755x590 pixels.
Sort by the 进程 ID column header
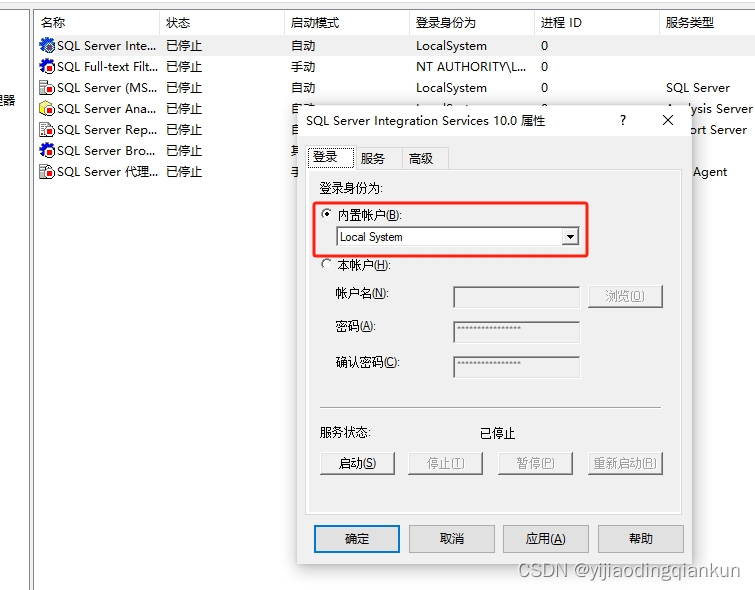click(x=597, y=23)
